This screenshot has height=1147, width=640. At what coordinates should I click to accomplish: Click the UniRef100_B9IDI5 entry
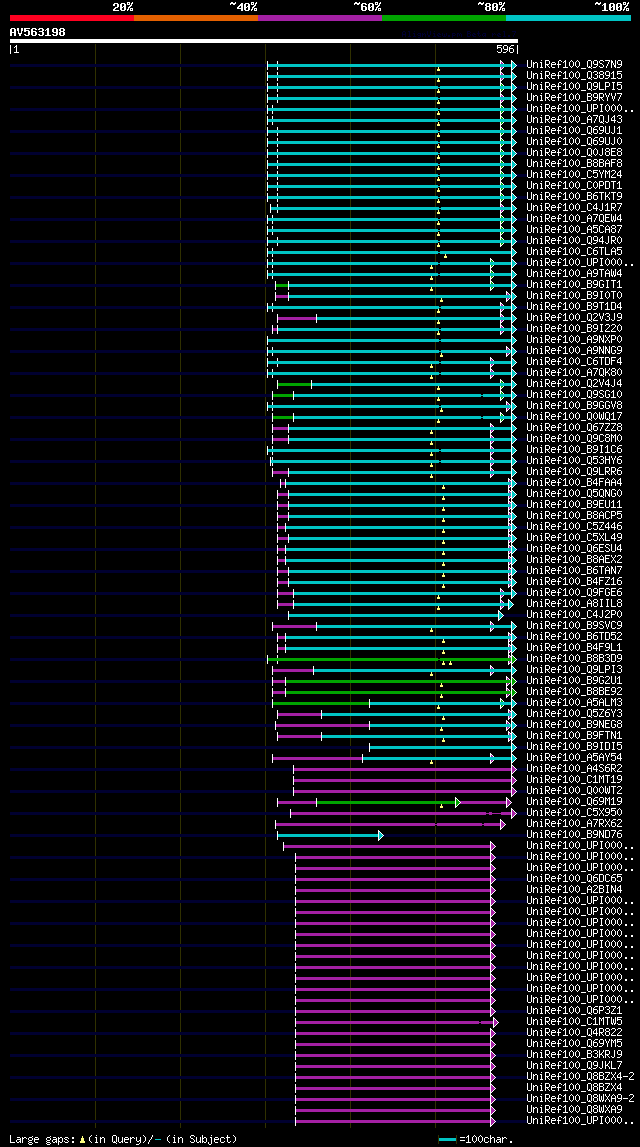(x=574, y=746)
